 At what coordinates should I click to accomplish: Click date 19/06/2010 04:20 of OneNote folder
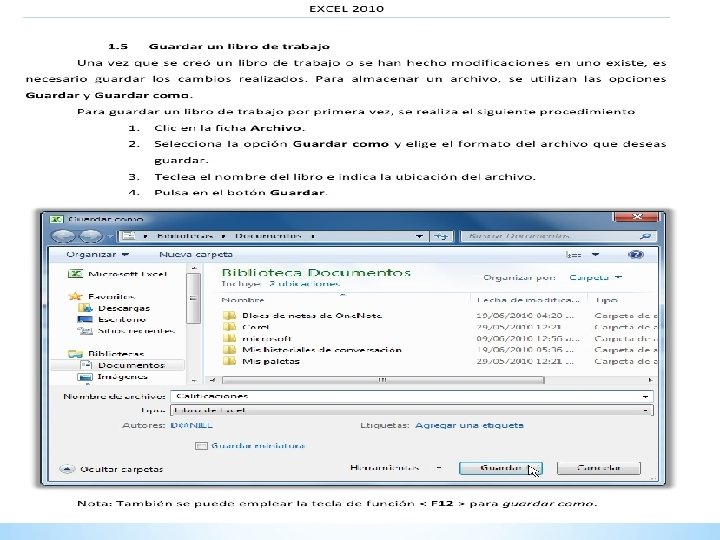[525, 315]
